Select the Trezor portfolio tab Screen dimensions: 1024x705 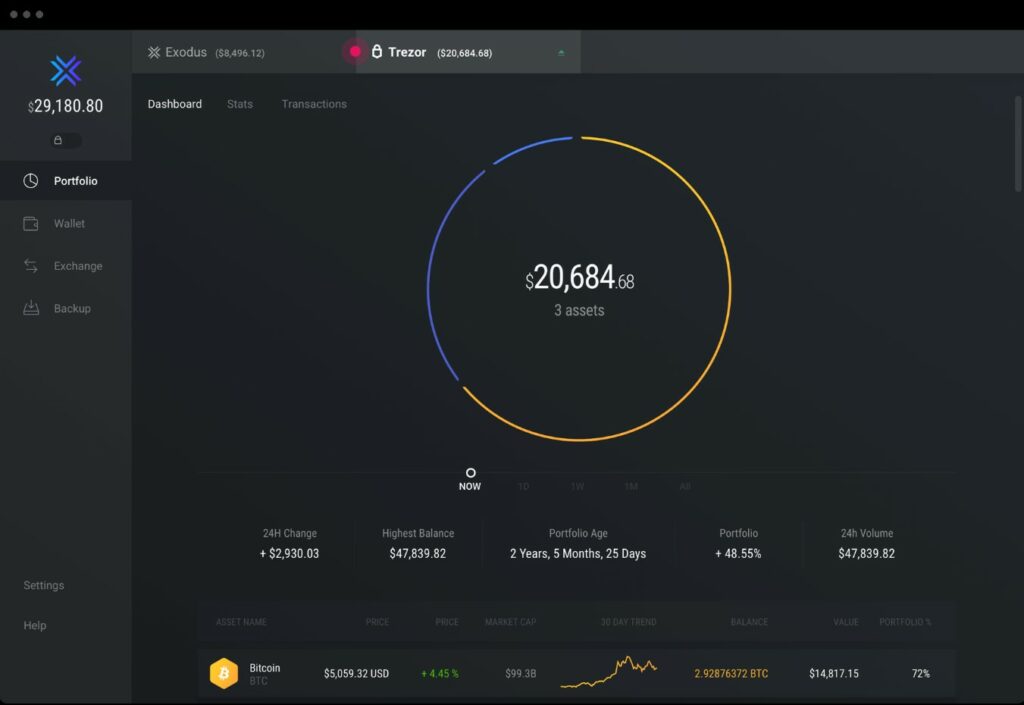pos(468,52)
